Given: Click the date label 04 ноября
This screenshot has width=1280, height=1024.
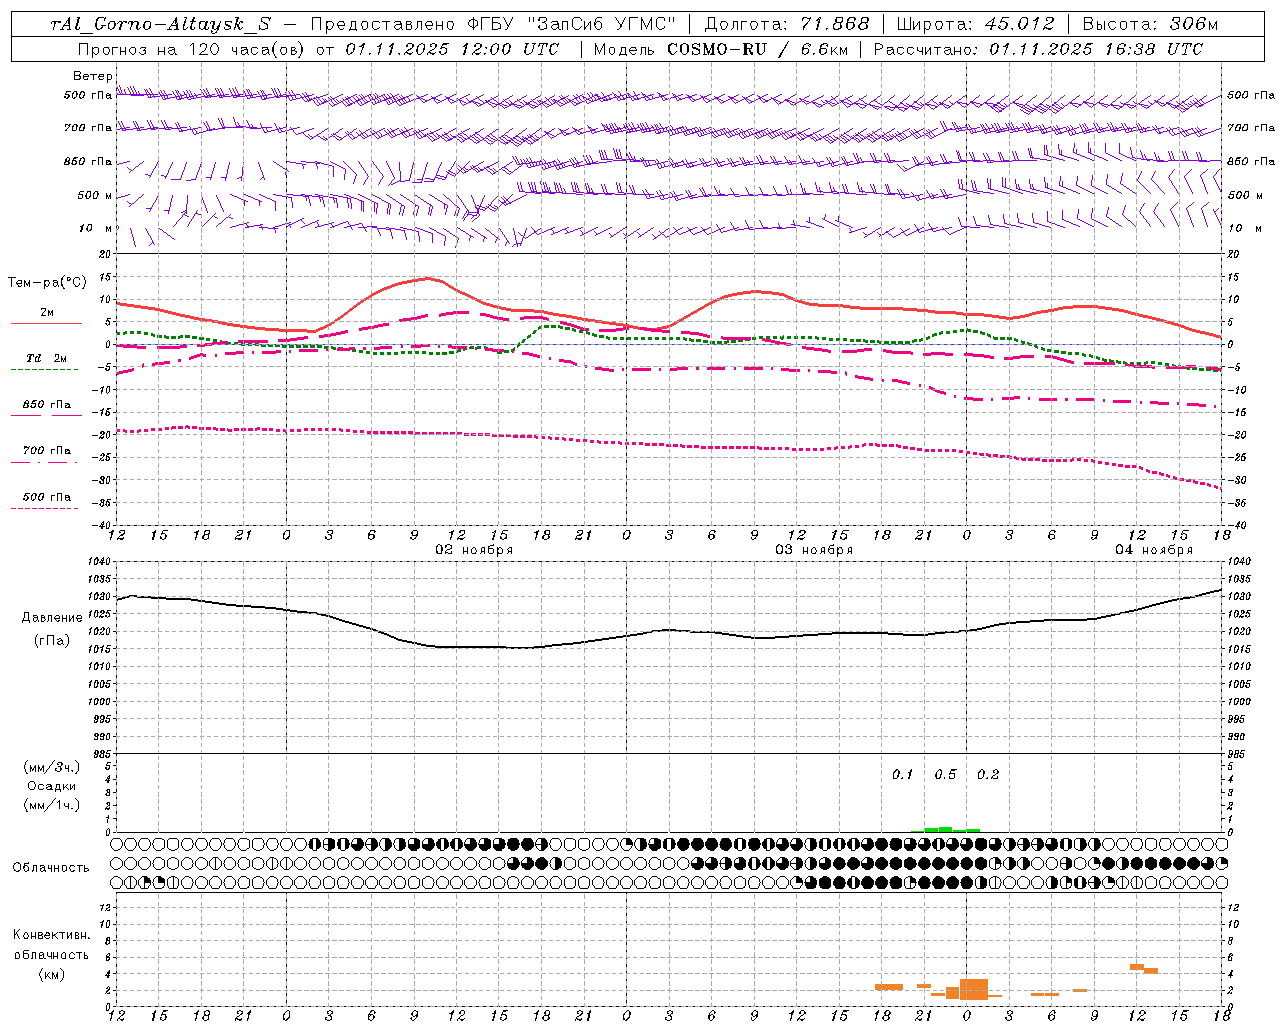Looking at the screenshot, I should point(1153,550).
